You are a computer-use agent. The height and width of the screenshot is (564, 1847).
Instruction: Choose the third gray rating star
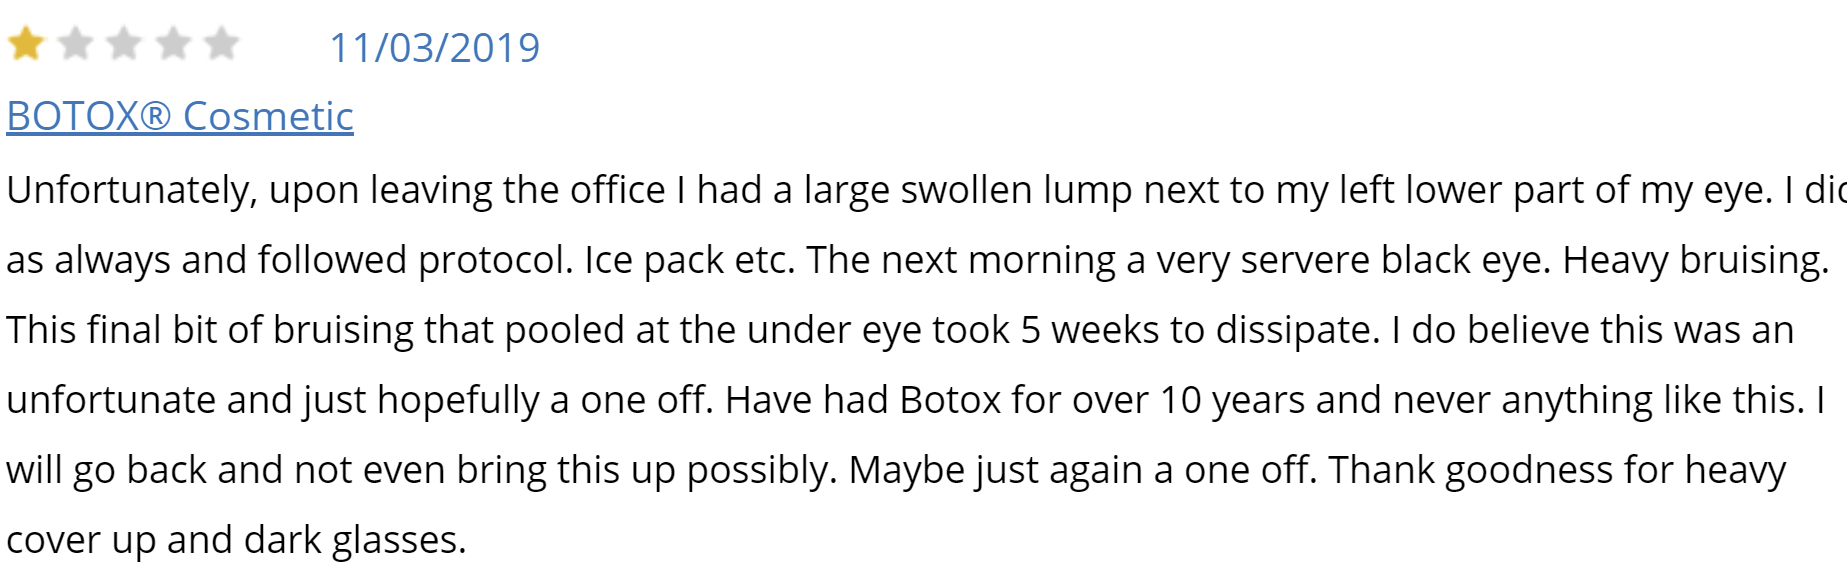(124, 45)
